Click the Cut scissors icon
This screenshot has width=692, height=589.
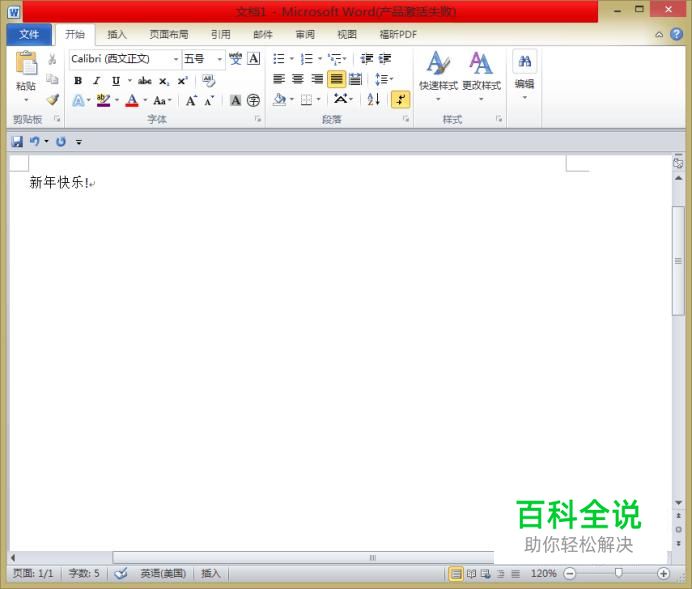[x=52, y=59]
